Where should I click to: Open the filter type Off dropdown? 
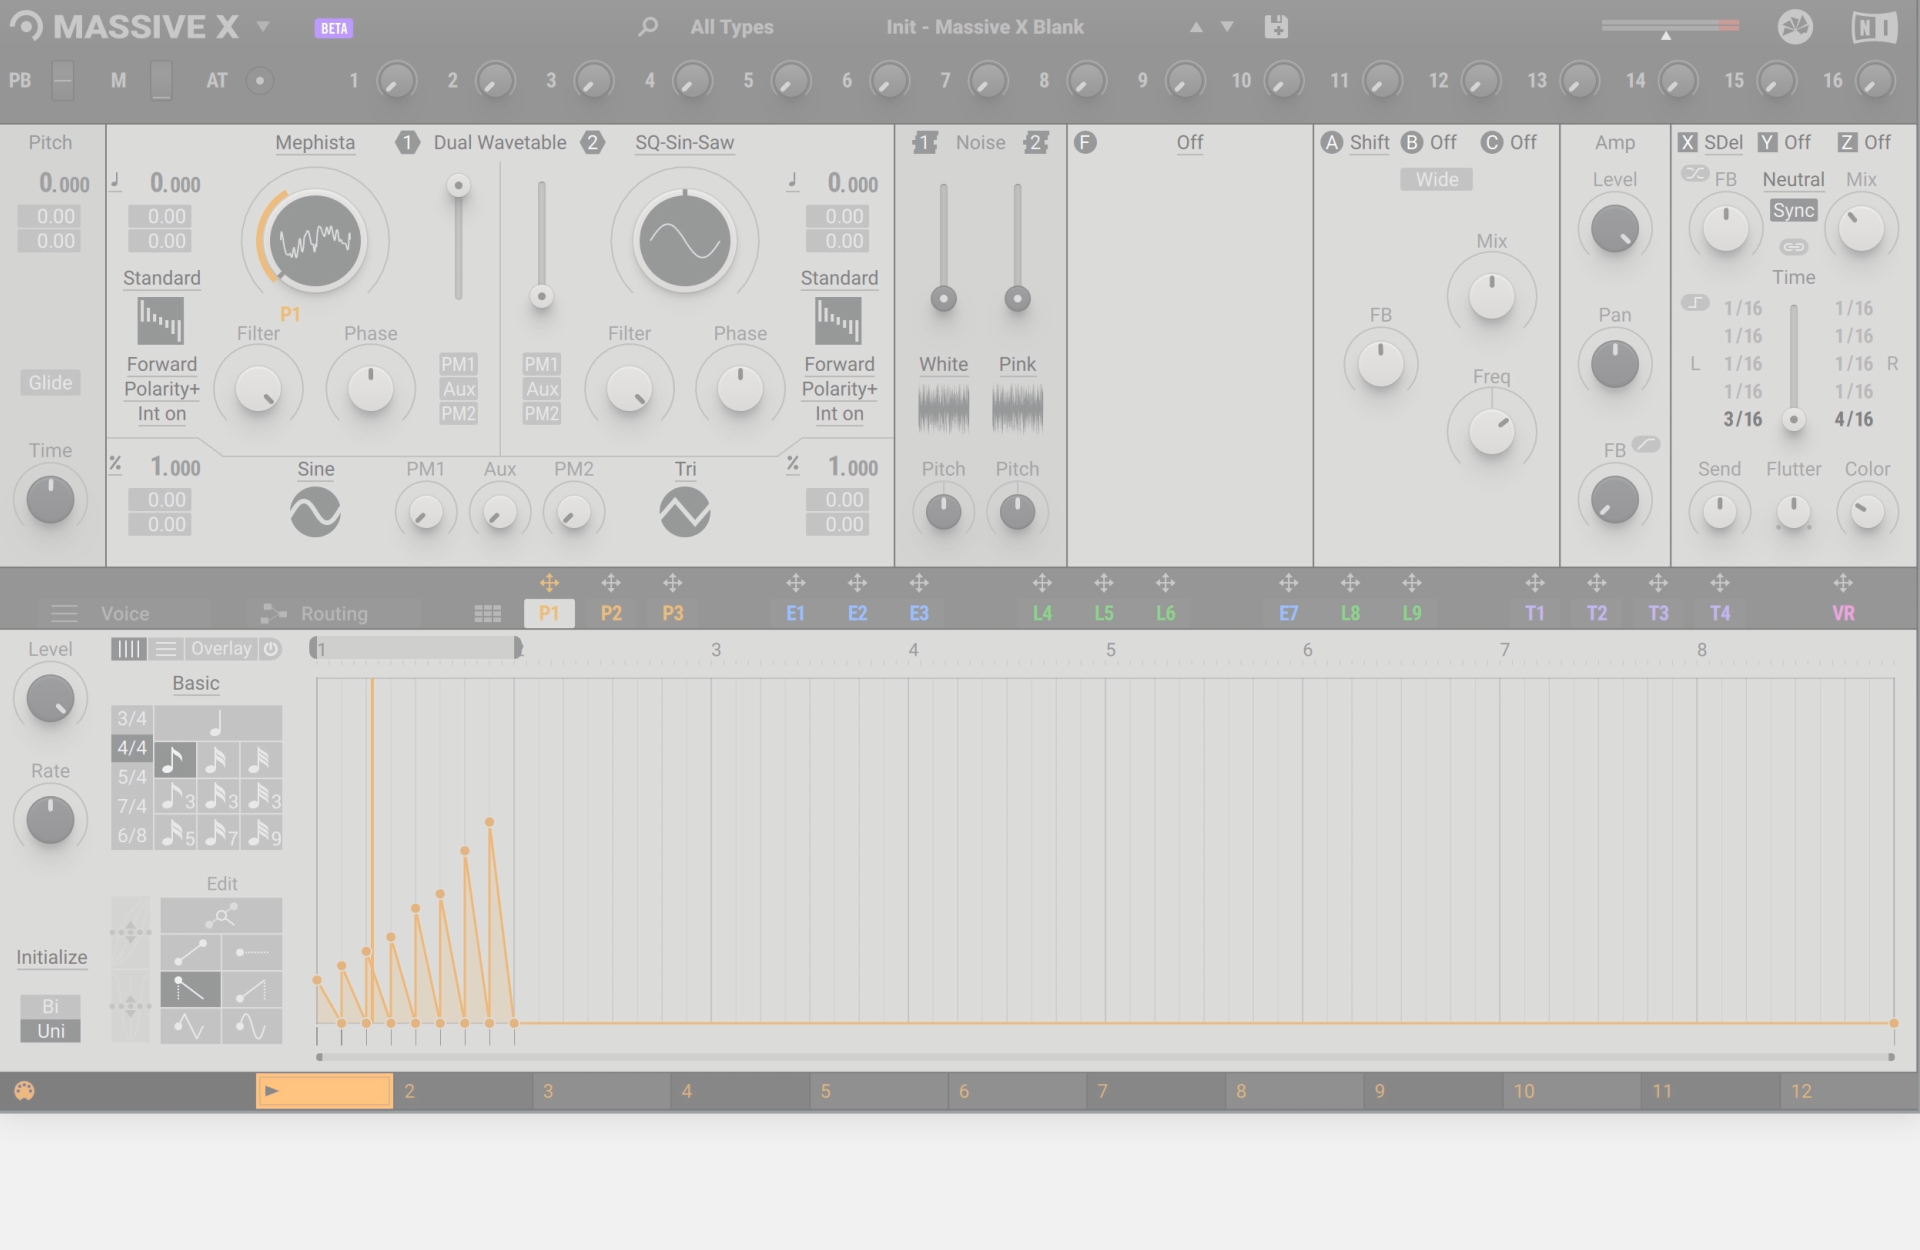(x=1190, y=142)
